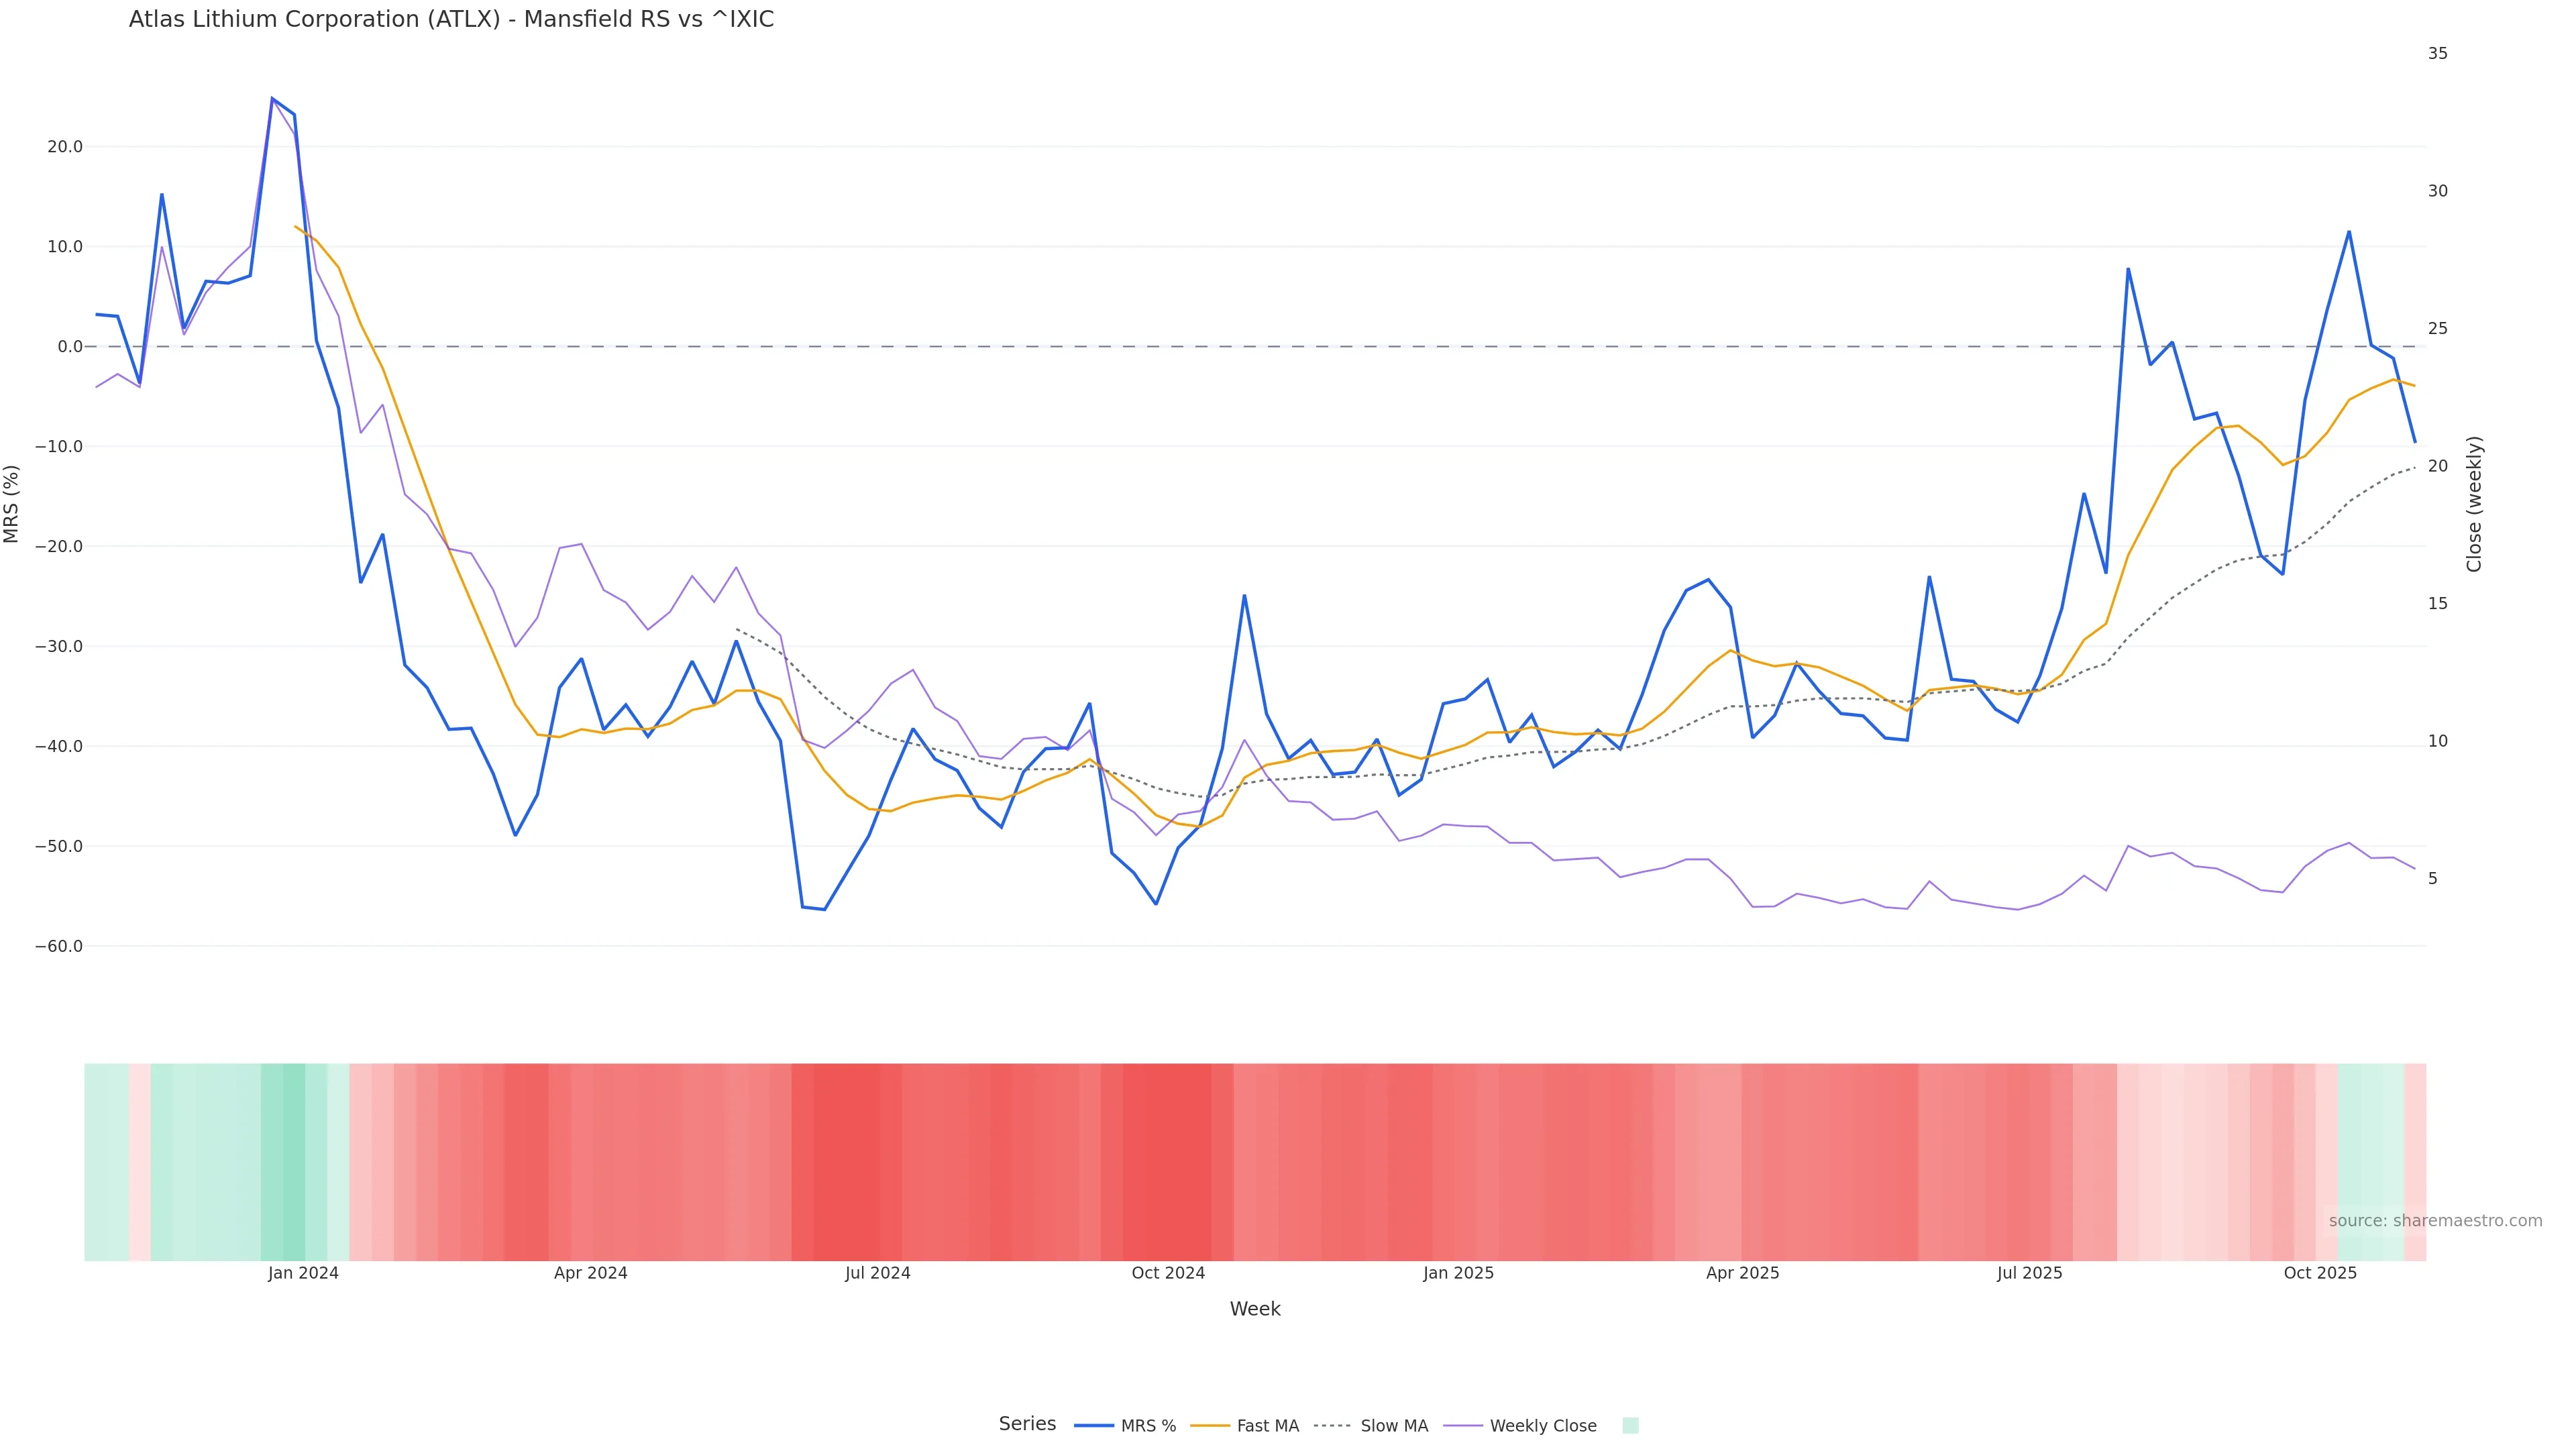Toggle the Weekly Close series text label

[x=1543, y=1426]
